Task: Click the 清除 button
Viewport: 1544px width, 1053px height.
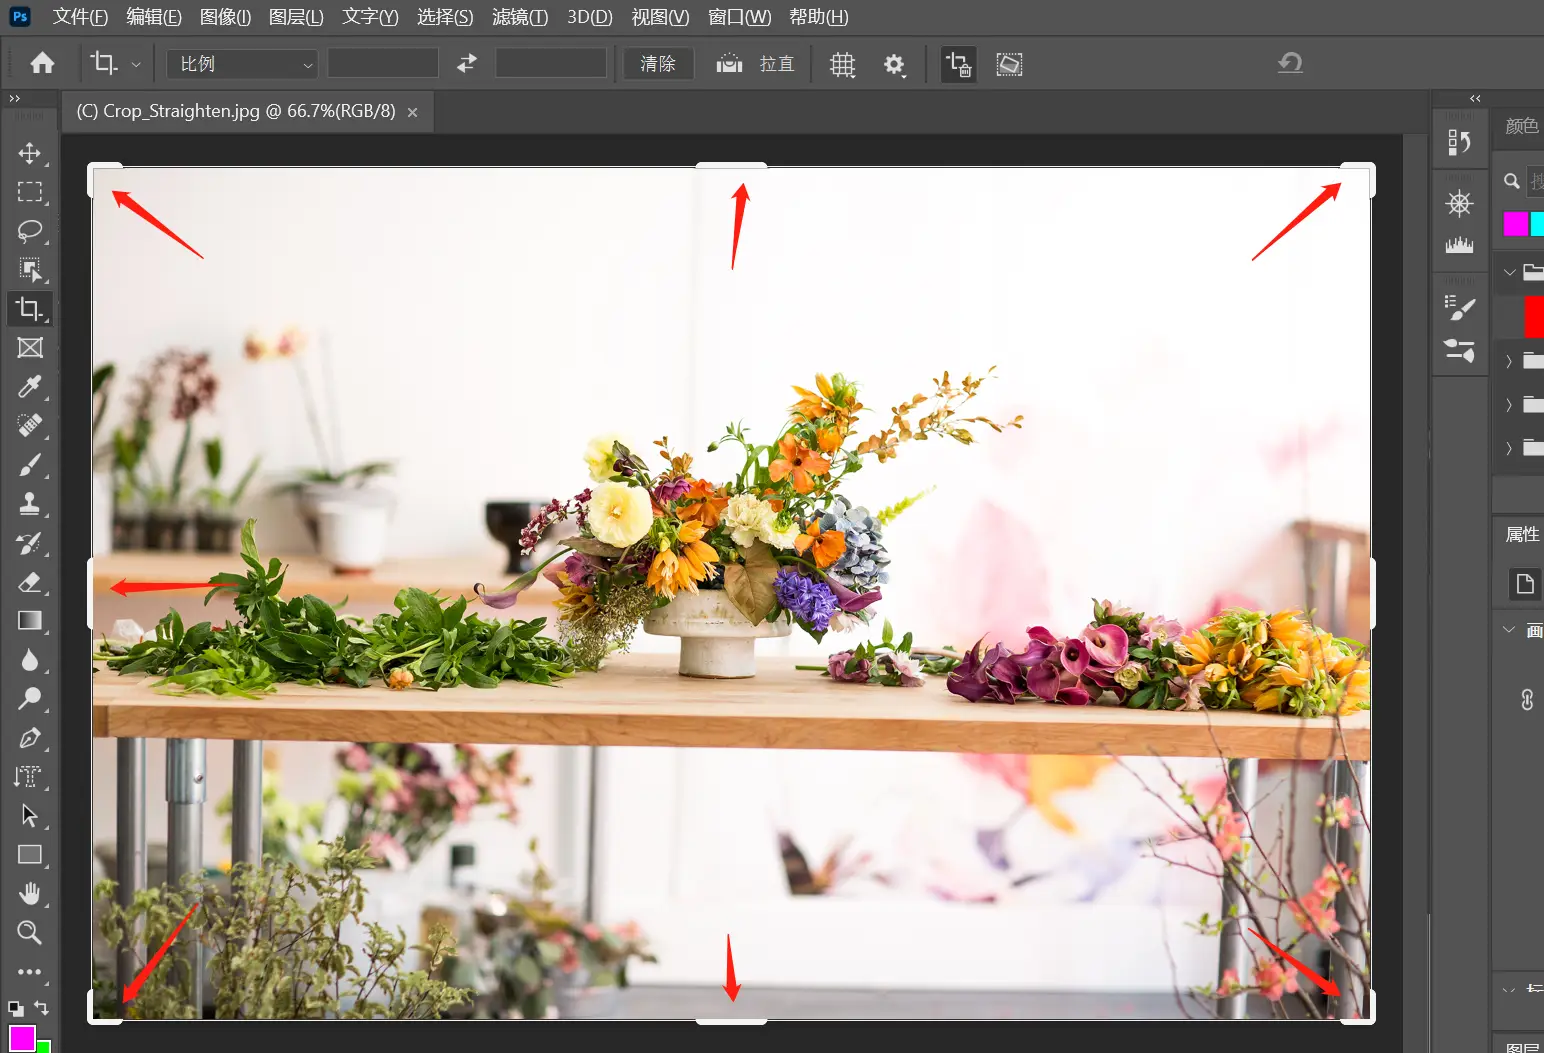Action: click(x=657, y=64)
